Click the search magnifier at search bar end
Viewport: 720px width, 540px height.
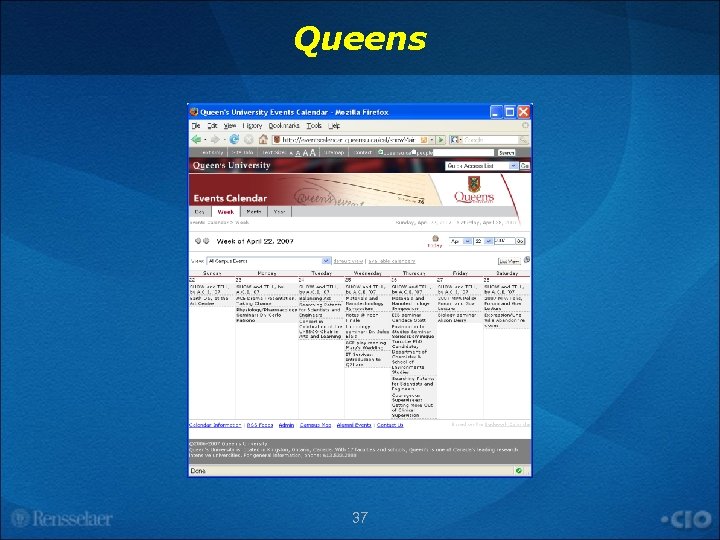pyautogui.click(x=523, y=140)
